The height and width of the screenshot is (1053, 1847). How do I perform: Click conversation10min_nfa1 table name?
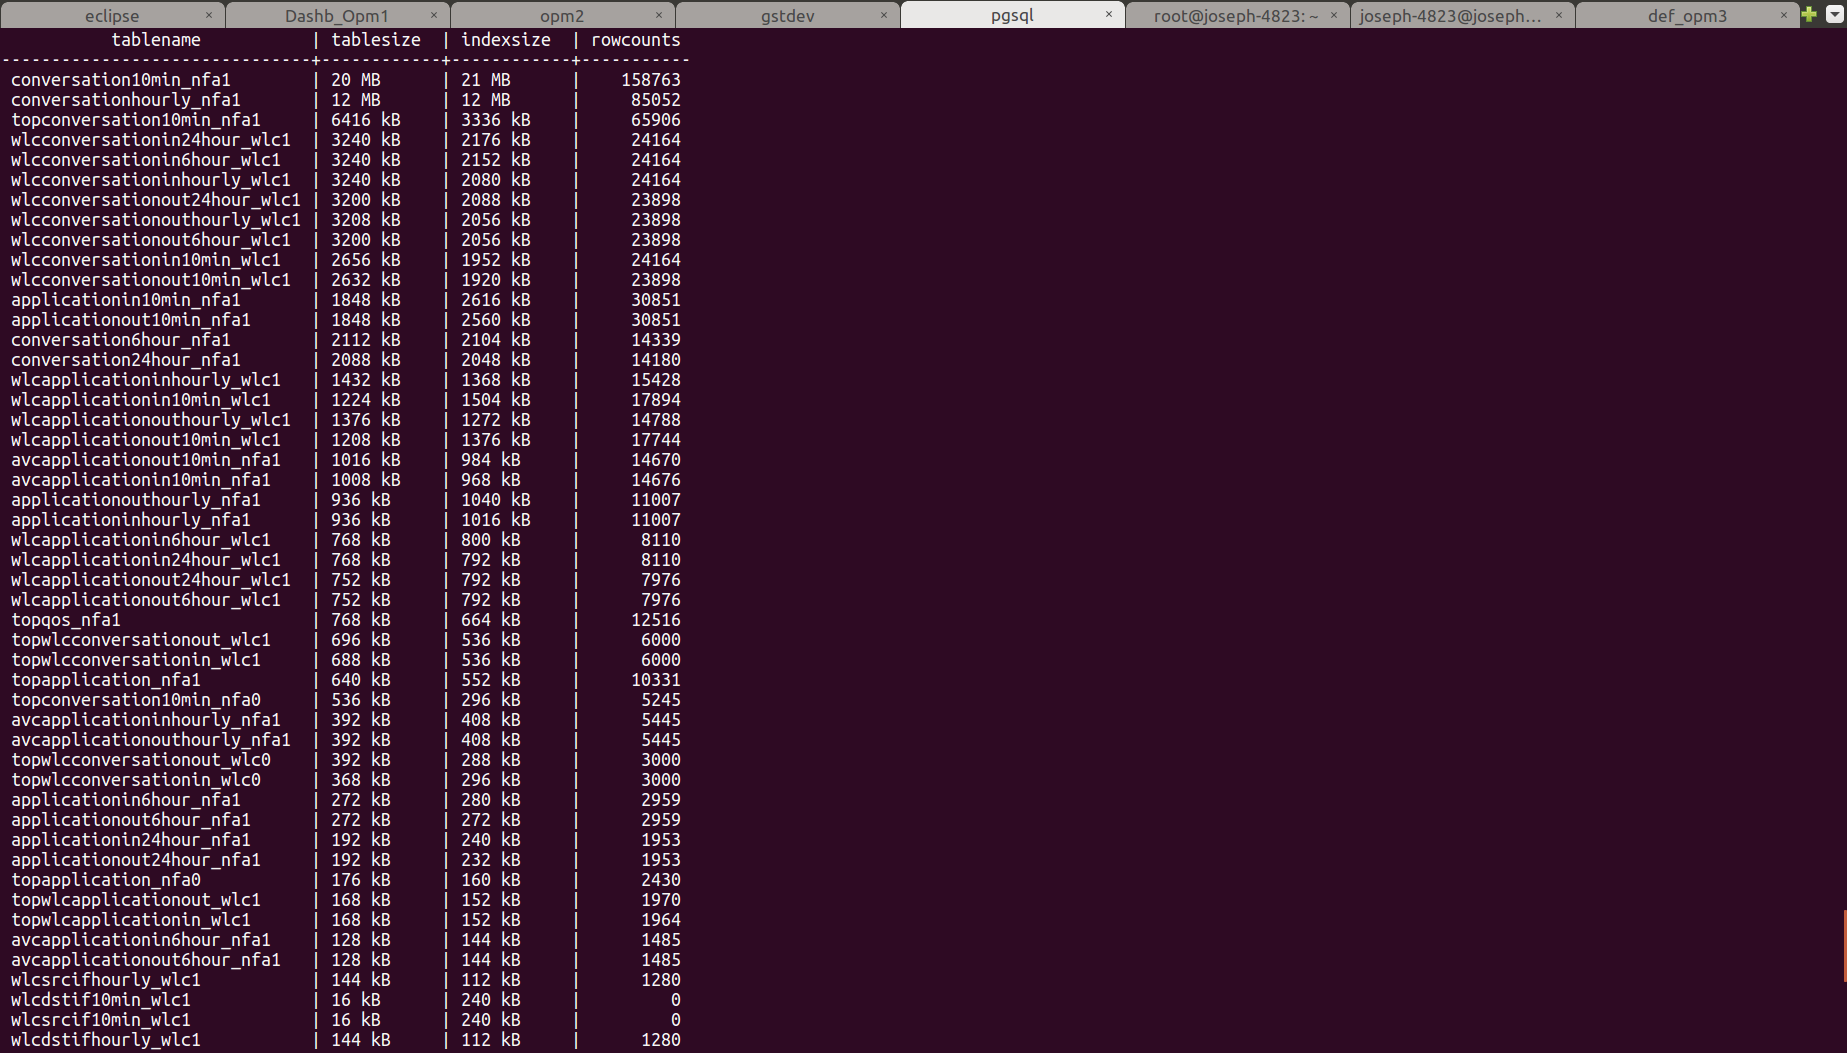[121, 80]
